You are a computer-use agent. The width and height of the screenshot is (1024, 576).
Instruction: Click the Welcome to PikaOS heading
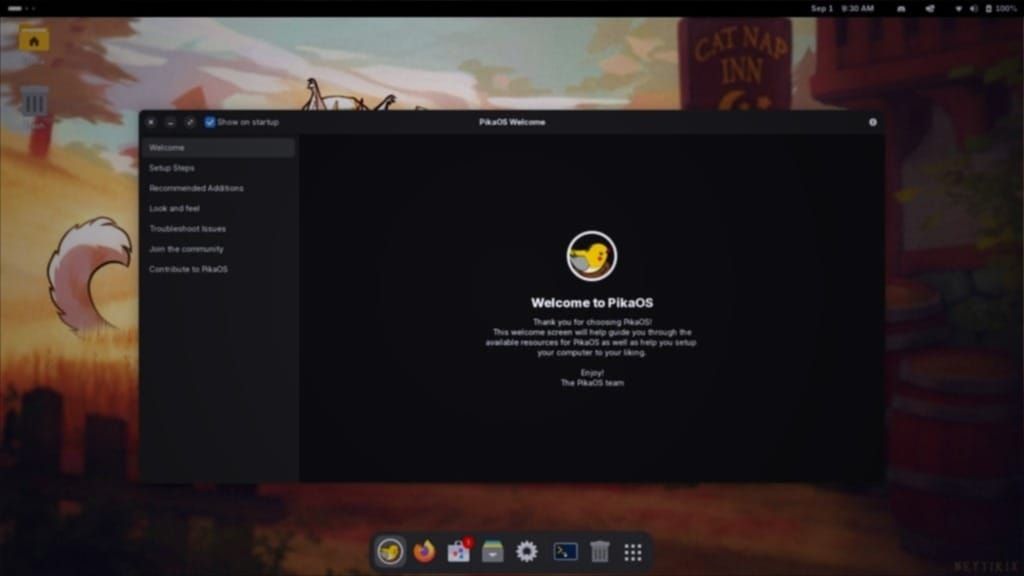592,303
